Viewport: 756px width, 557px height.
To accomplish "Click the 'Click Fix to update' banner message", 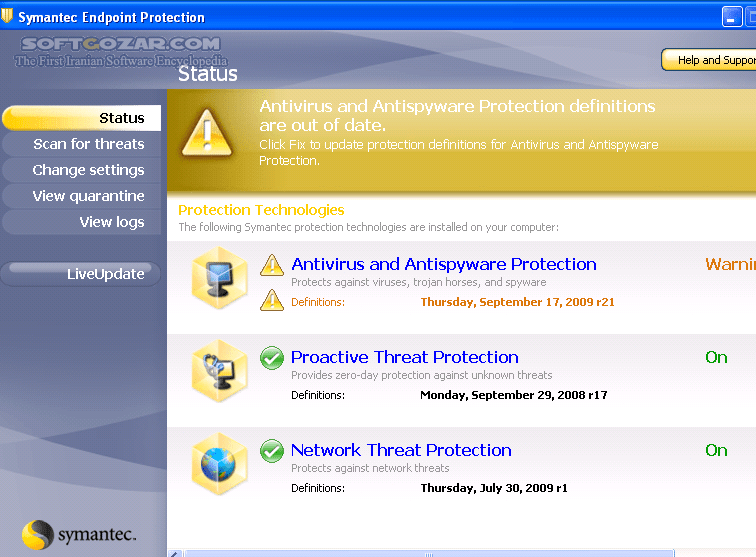I will pyautogui.click(x=459, y=152).
